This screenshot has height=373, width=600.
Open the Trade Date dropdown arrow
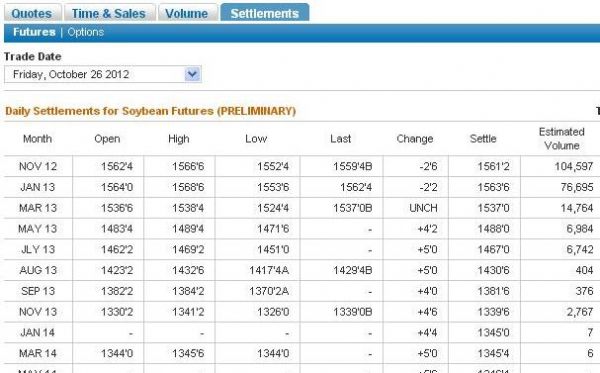point(192,74)
